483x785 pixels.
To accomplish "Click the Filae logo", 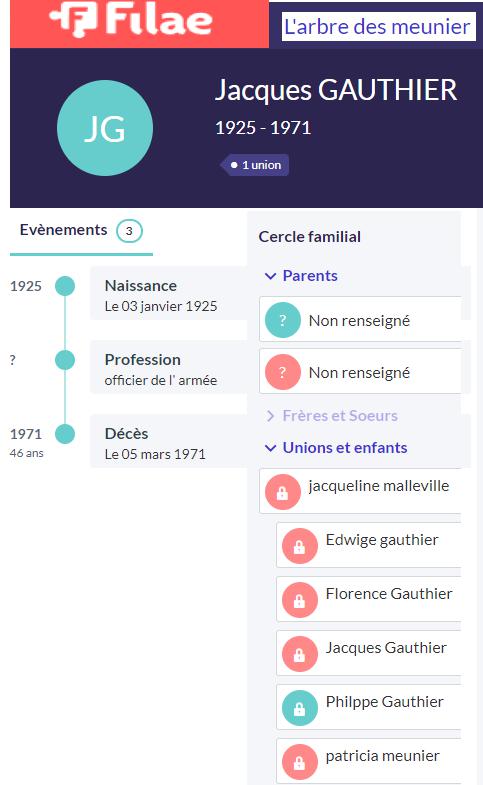I will coord(131,19).
